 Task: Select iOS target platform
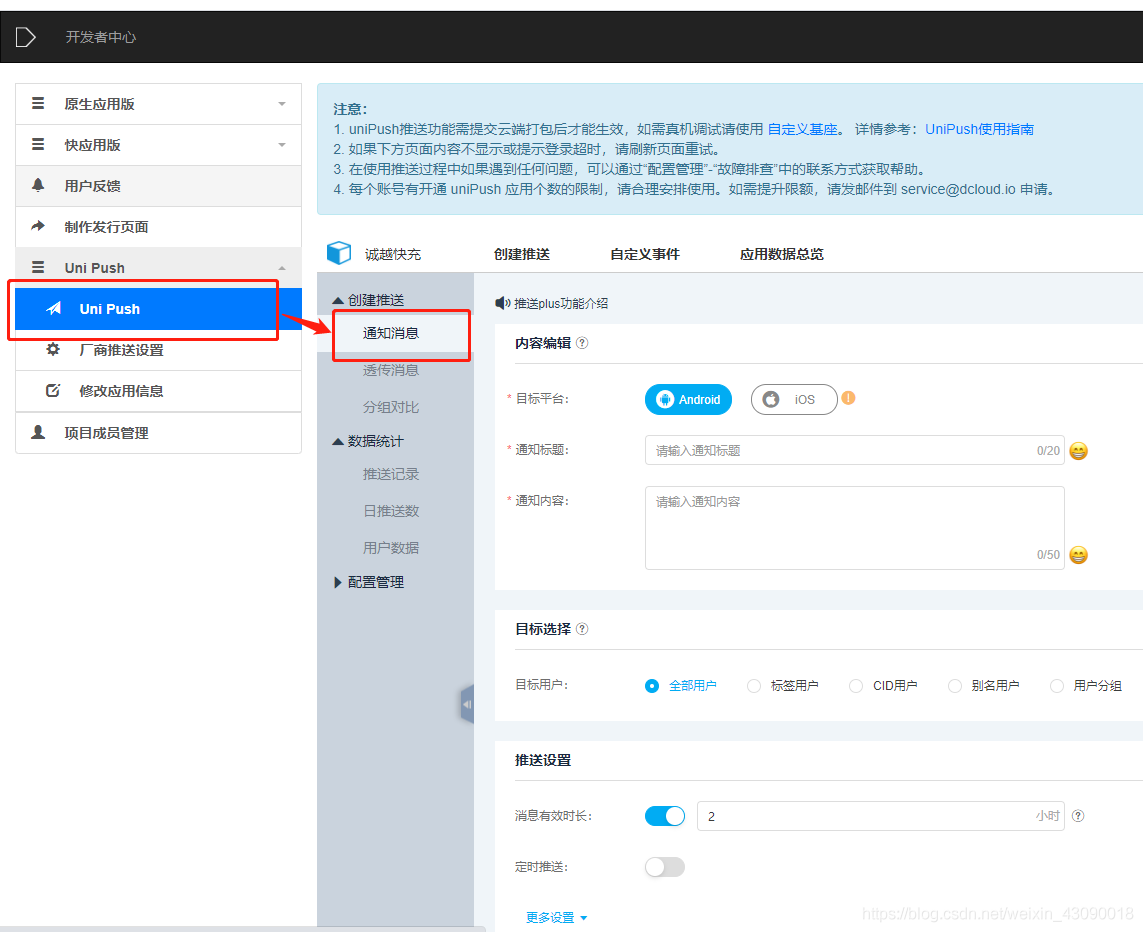tap(794, 399)
